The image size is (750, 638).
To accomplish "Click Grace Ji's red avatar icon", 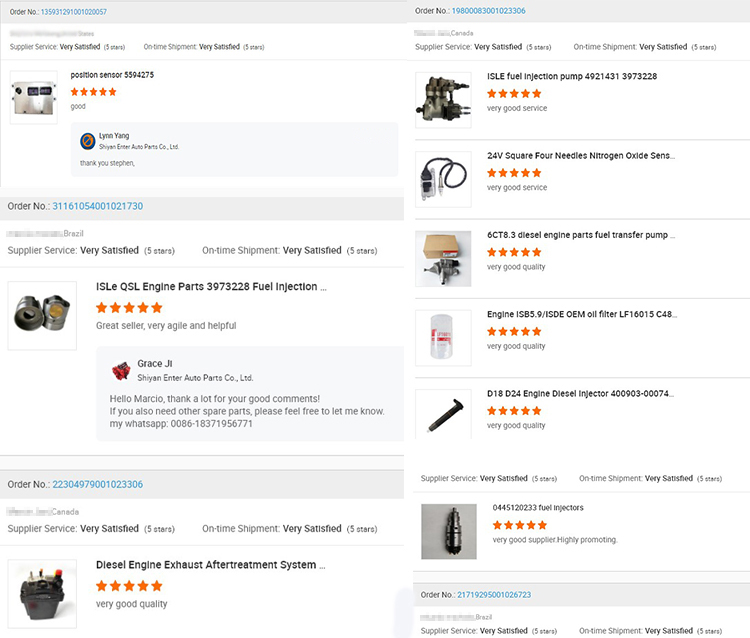I will coord(121,370).
